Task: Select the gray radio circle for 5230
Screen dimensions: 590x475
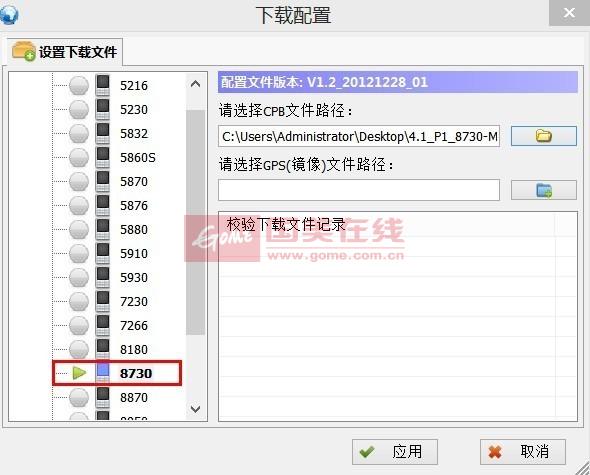Action: (79, 110)
